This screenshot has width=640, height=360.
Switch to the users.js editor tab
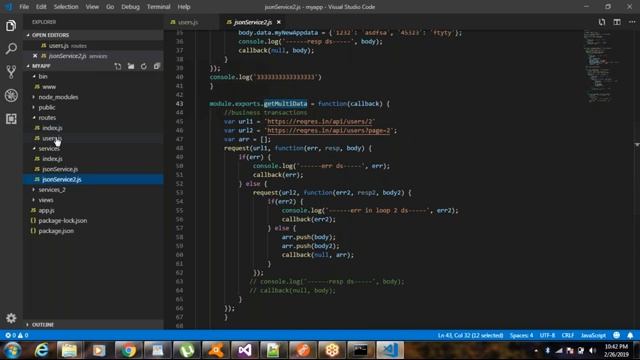point(192,22)
